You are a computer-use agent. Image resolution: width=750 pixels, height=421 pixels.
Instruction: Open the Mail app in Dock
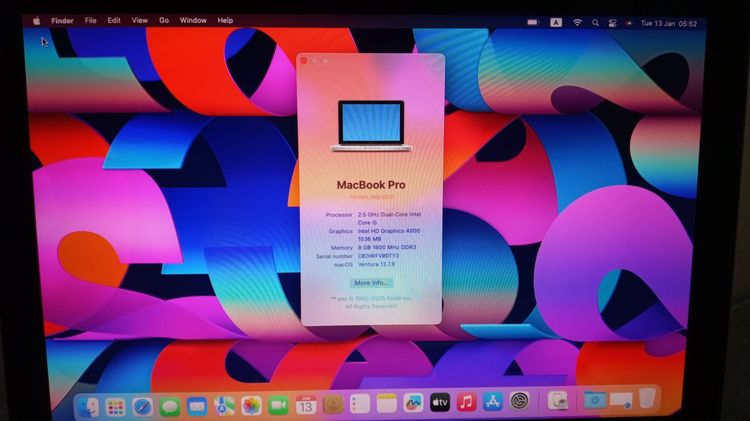tap(197, 407)
